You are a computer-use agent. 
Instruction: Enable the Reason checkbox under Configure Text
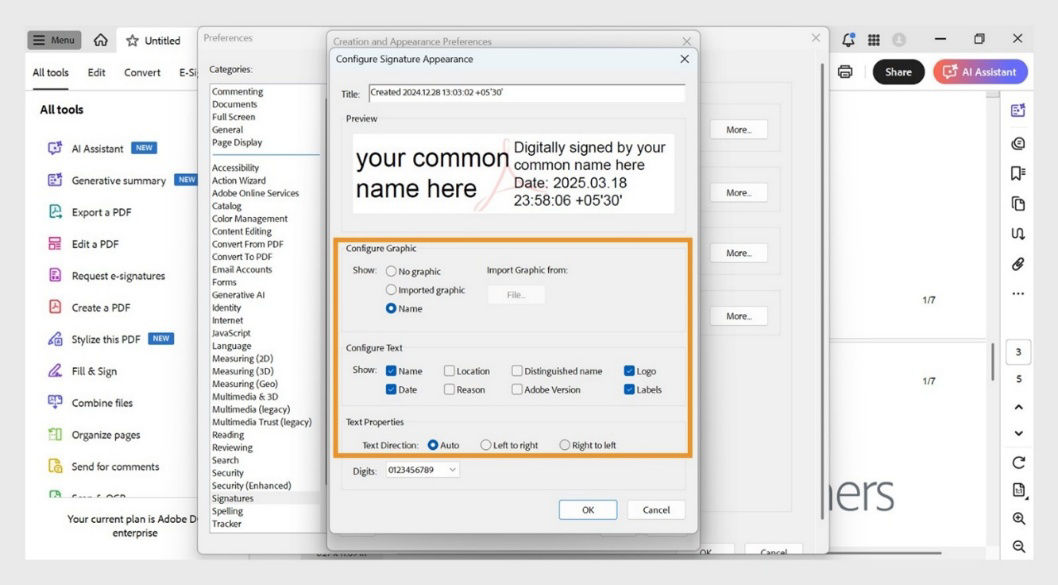pyautogui.click(x=449, y=389)
